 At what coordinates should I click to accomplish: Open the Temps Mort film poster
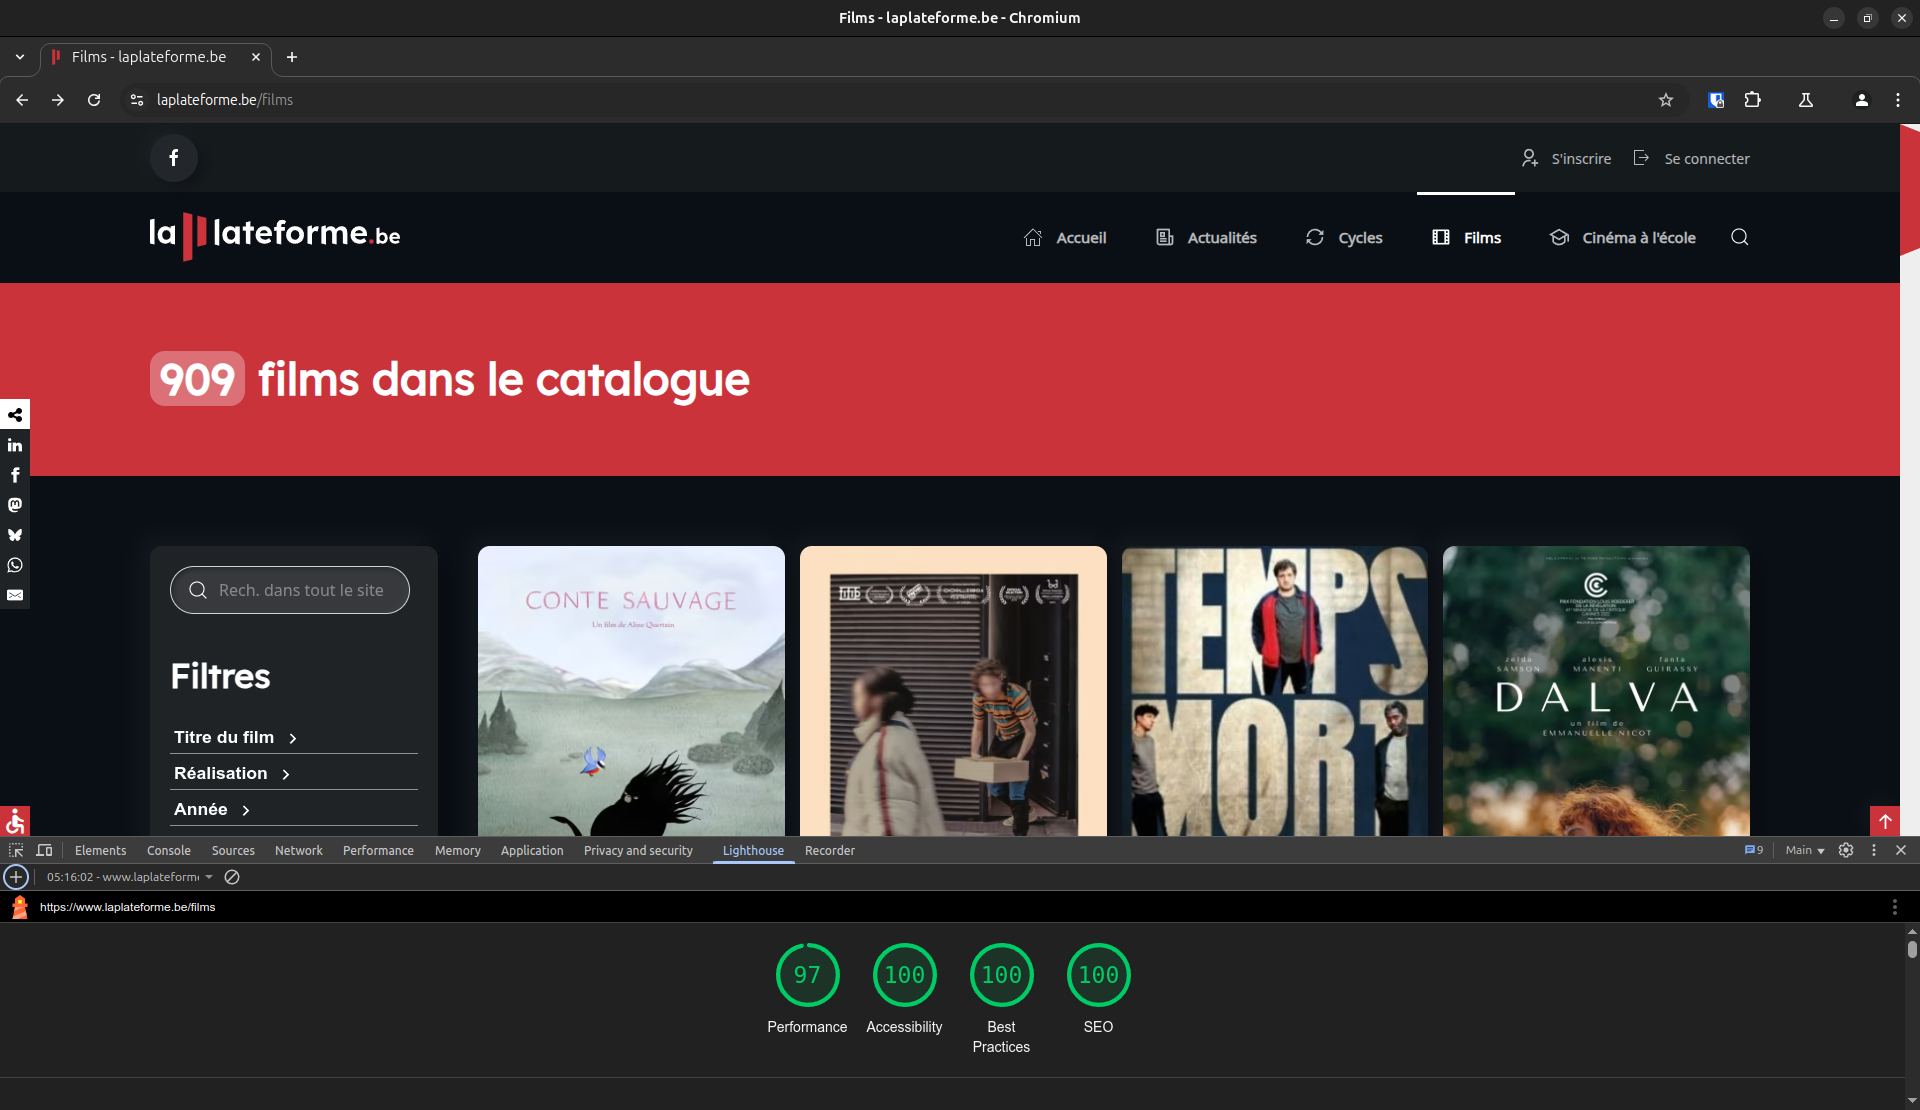tap(1275, 691)
